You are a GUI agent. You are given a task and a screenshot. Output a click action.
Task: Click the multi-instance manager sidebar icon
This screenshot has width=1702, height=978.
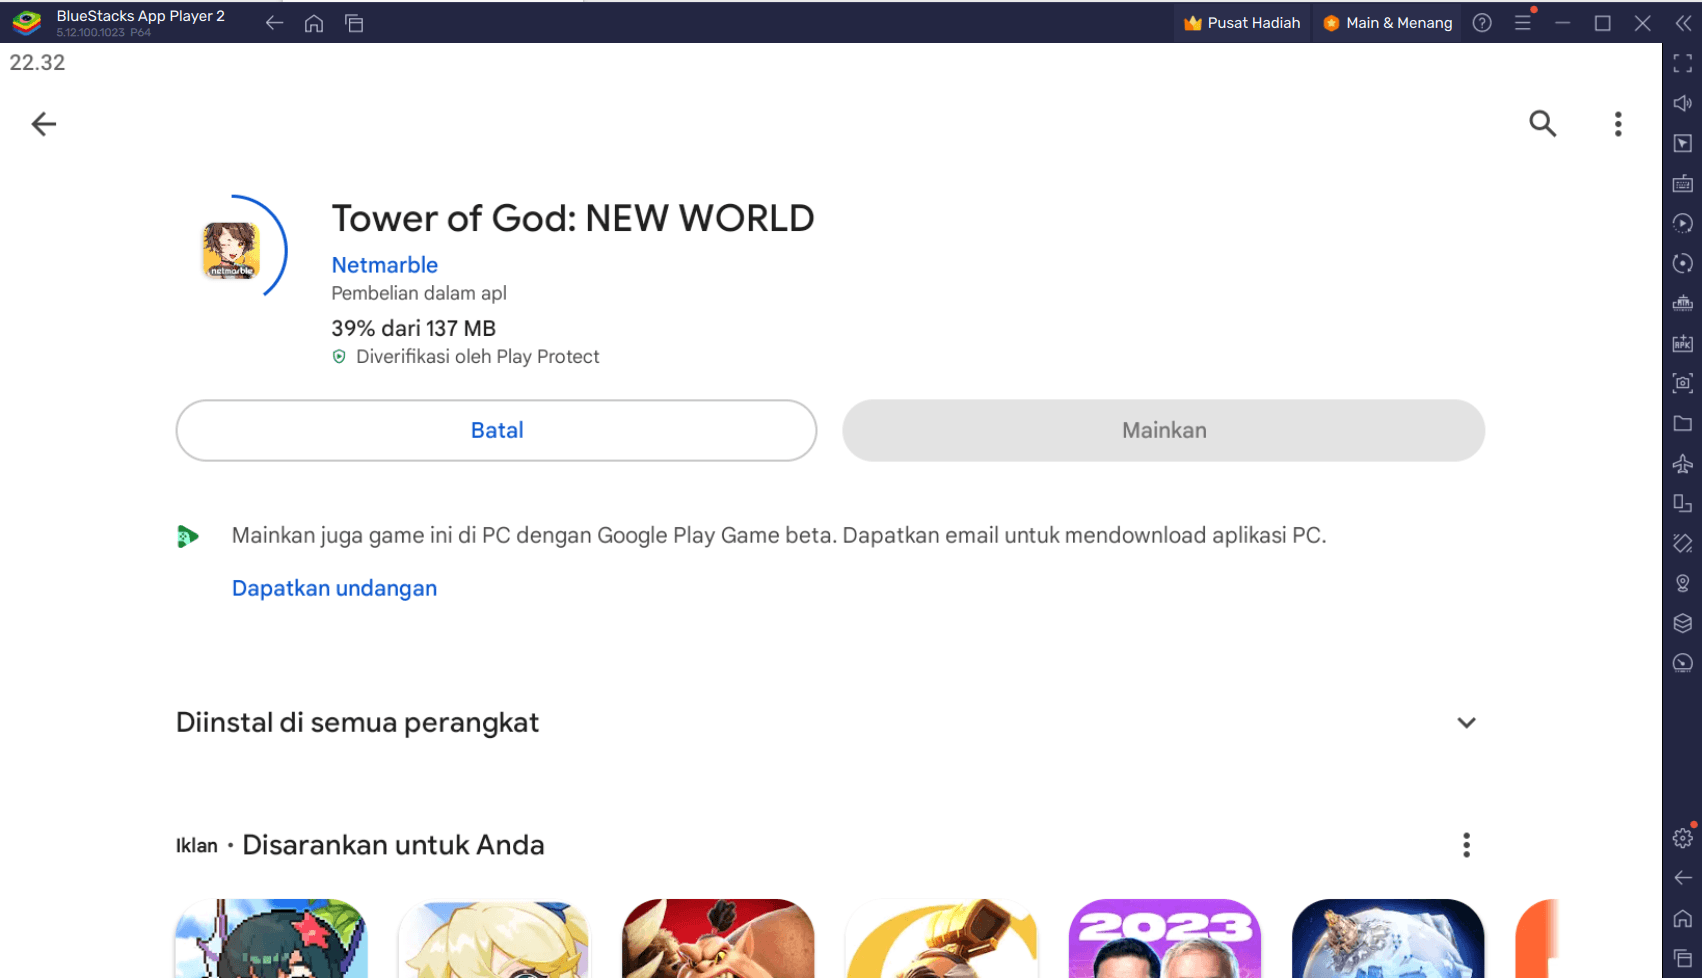point(1683,503)
